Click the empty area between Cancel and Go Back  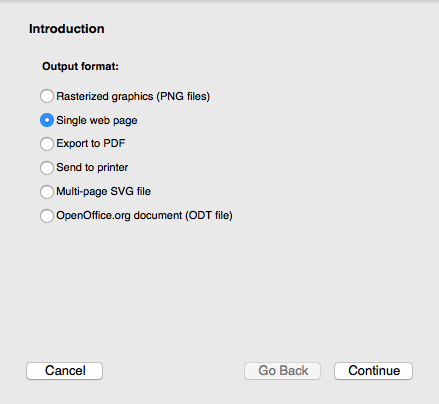pyautogui.click(x=173, y=371)
